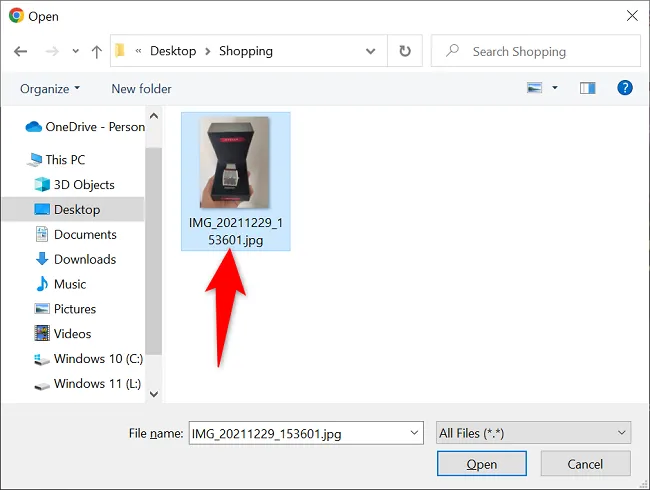Open Windows 10 (C:) drive
Image resolution: width=650 pixels, height=490 pixels.
(x=88, y=359)
